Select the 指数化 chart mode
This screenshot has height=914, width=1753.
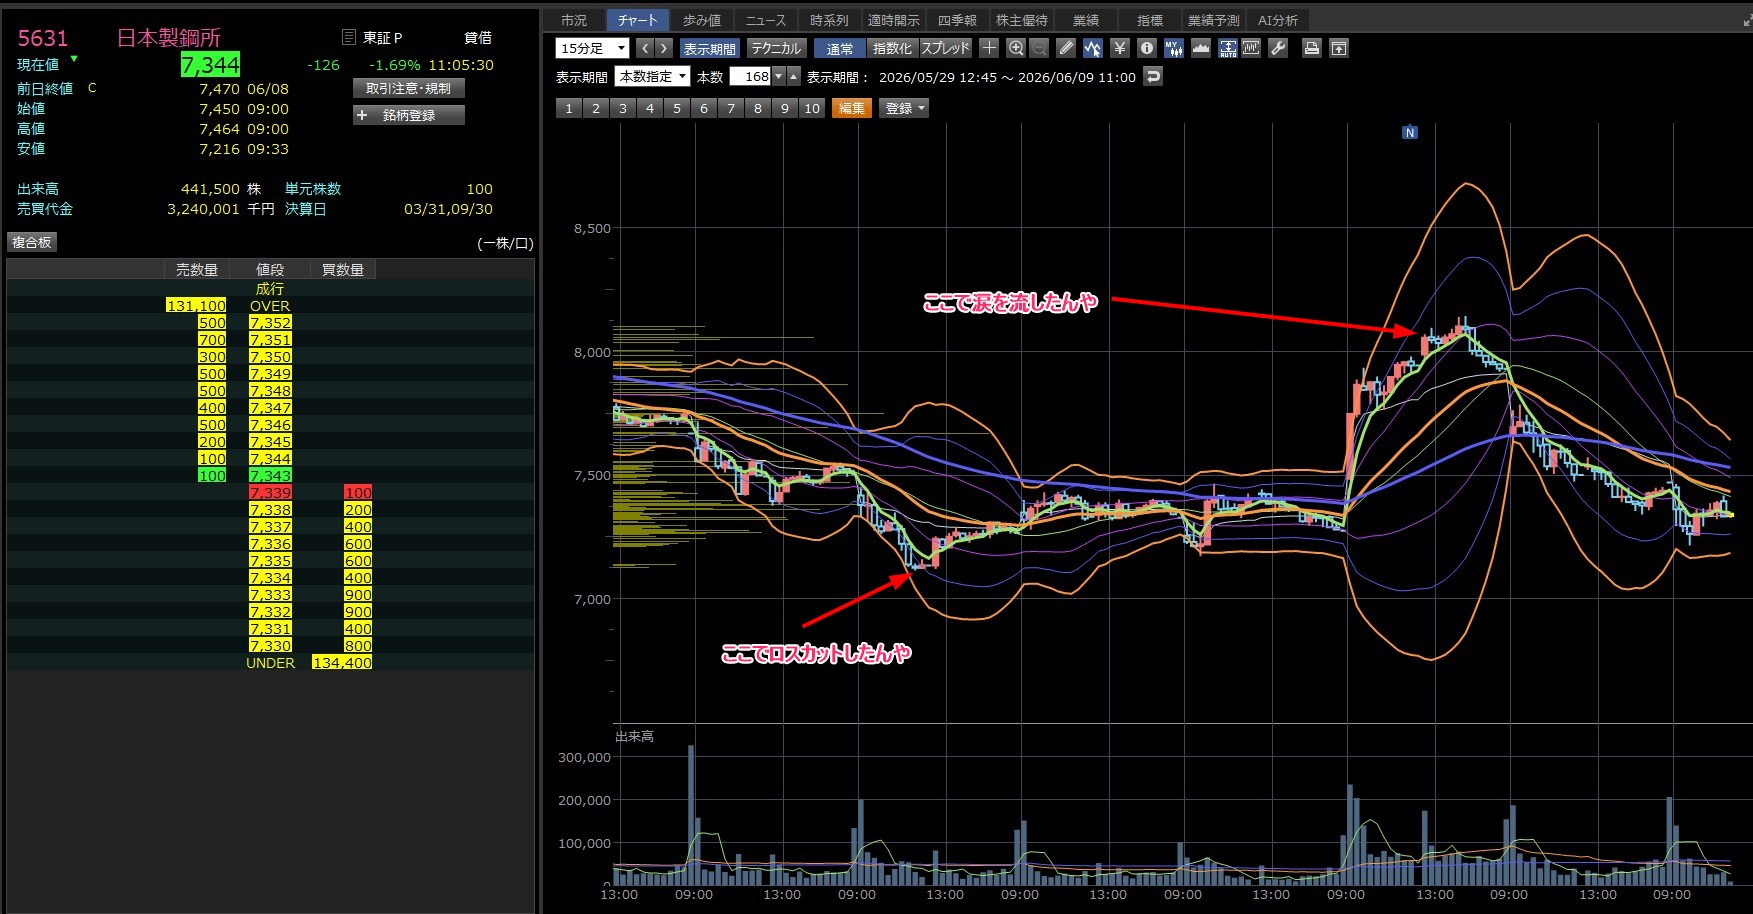[892, 48]
